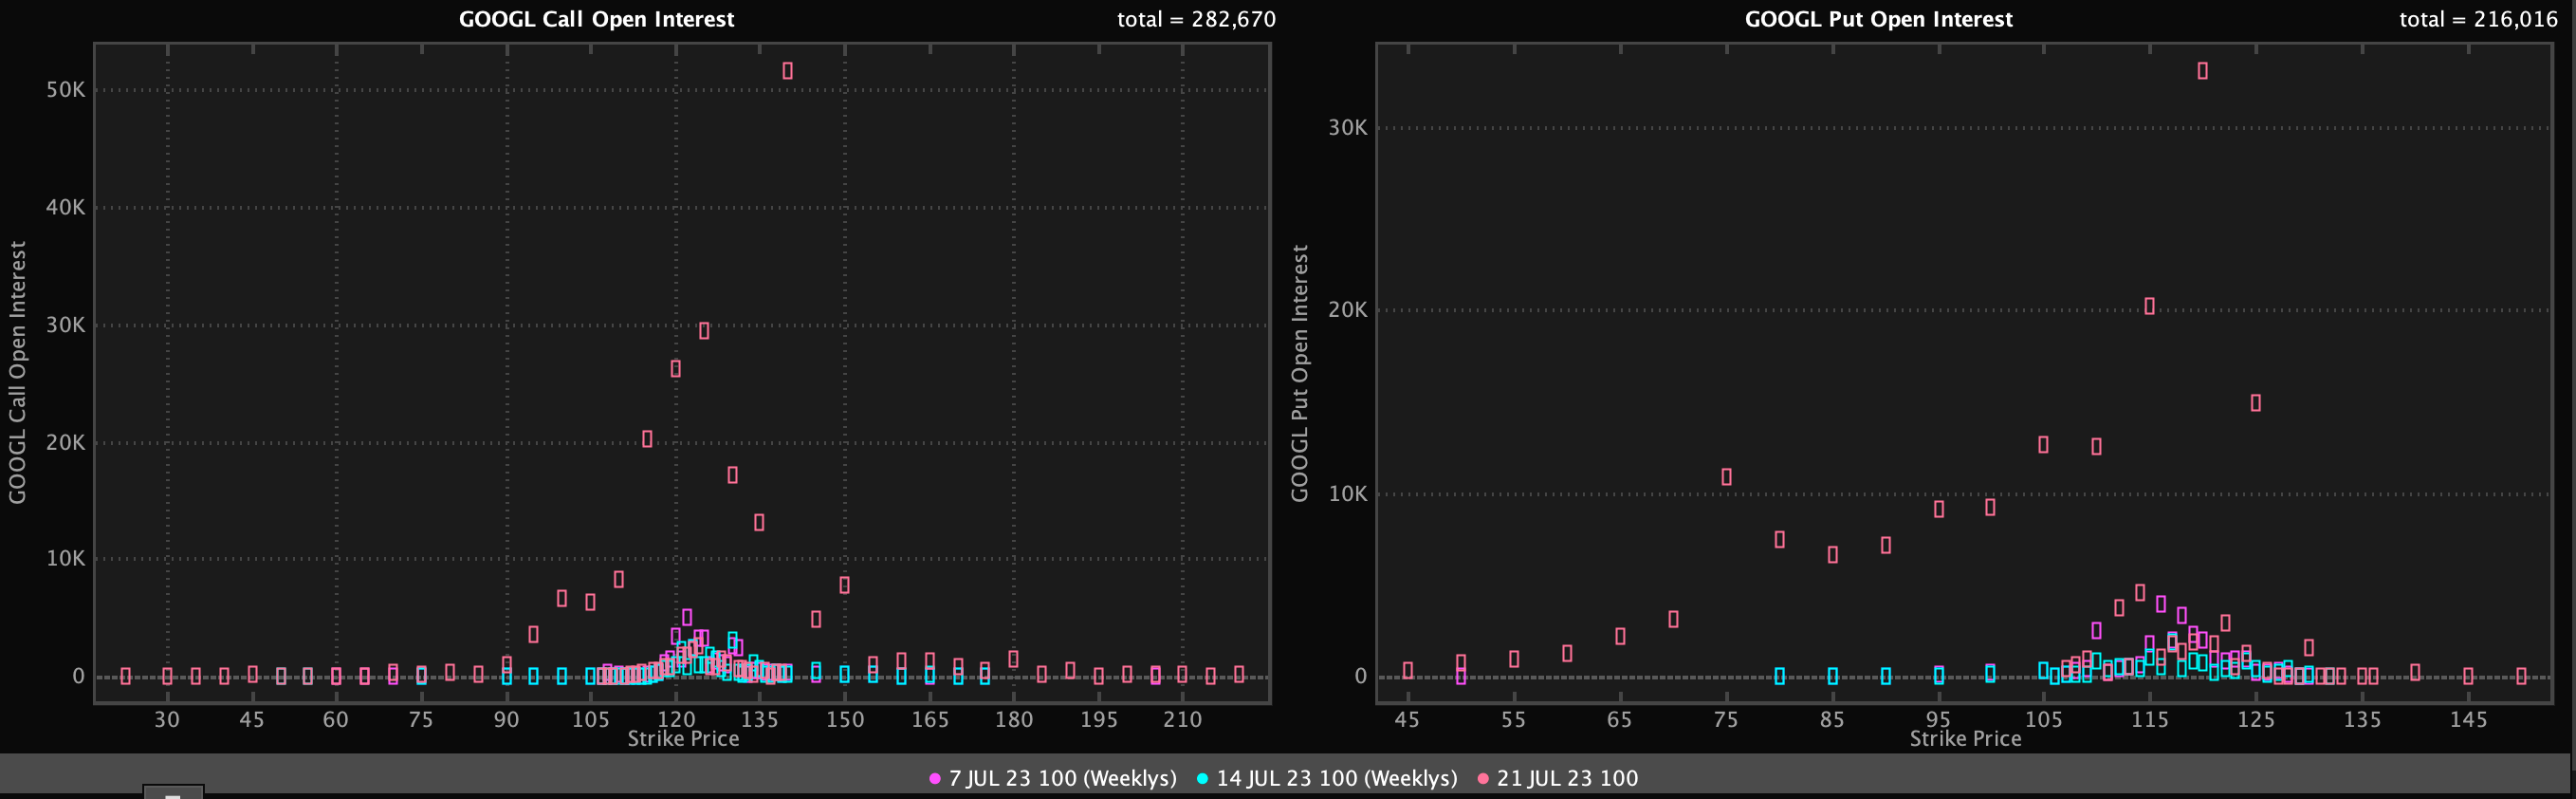Select the put marker near 13K at strike 105
Screen dimensions: 2576x799
[x=2043, y=445]
